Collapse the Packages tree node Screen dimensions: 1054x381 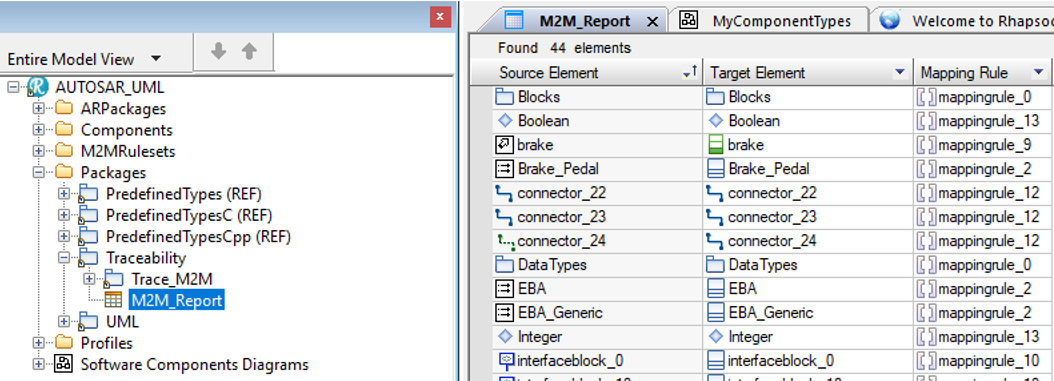(x=39, y=173)
